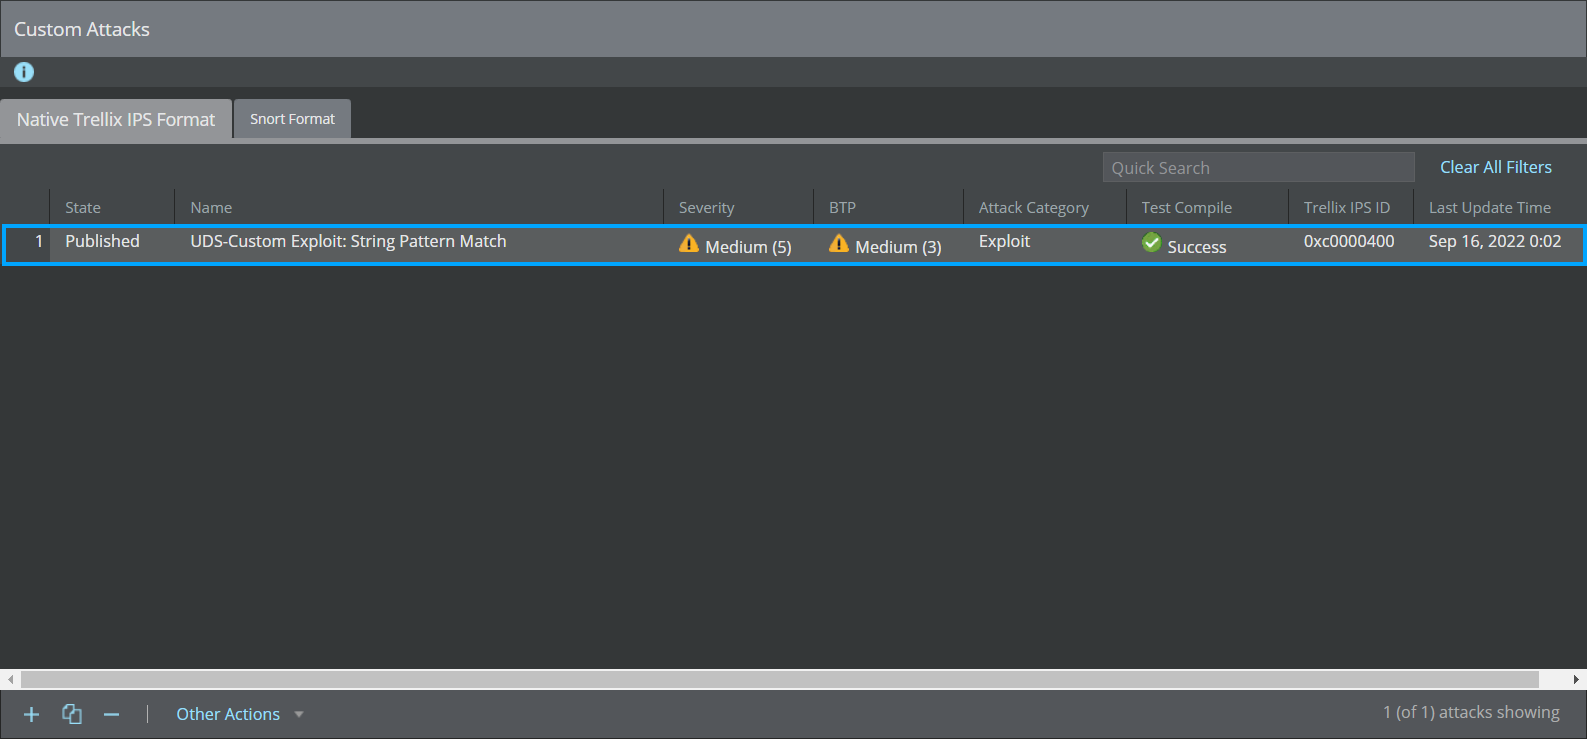This screenshot has width=1587, height=739.
Task: Click the horizontal scrollbar left arrow
Action: click(10, 679)
